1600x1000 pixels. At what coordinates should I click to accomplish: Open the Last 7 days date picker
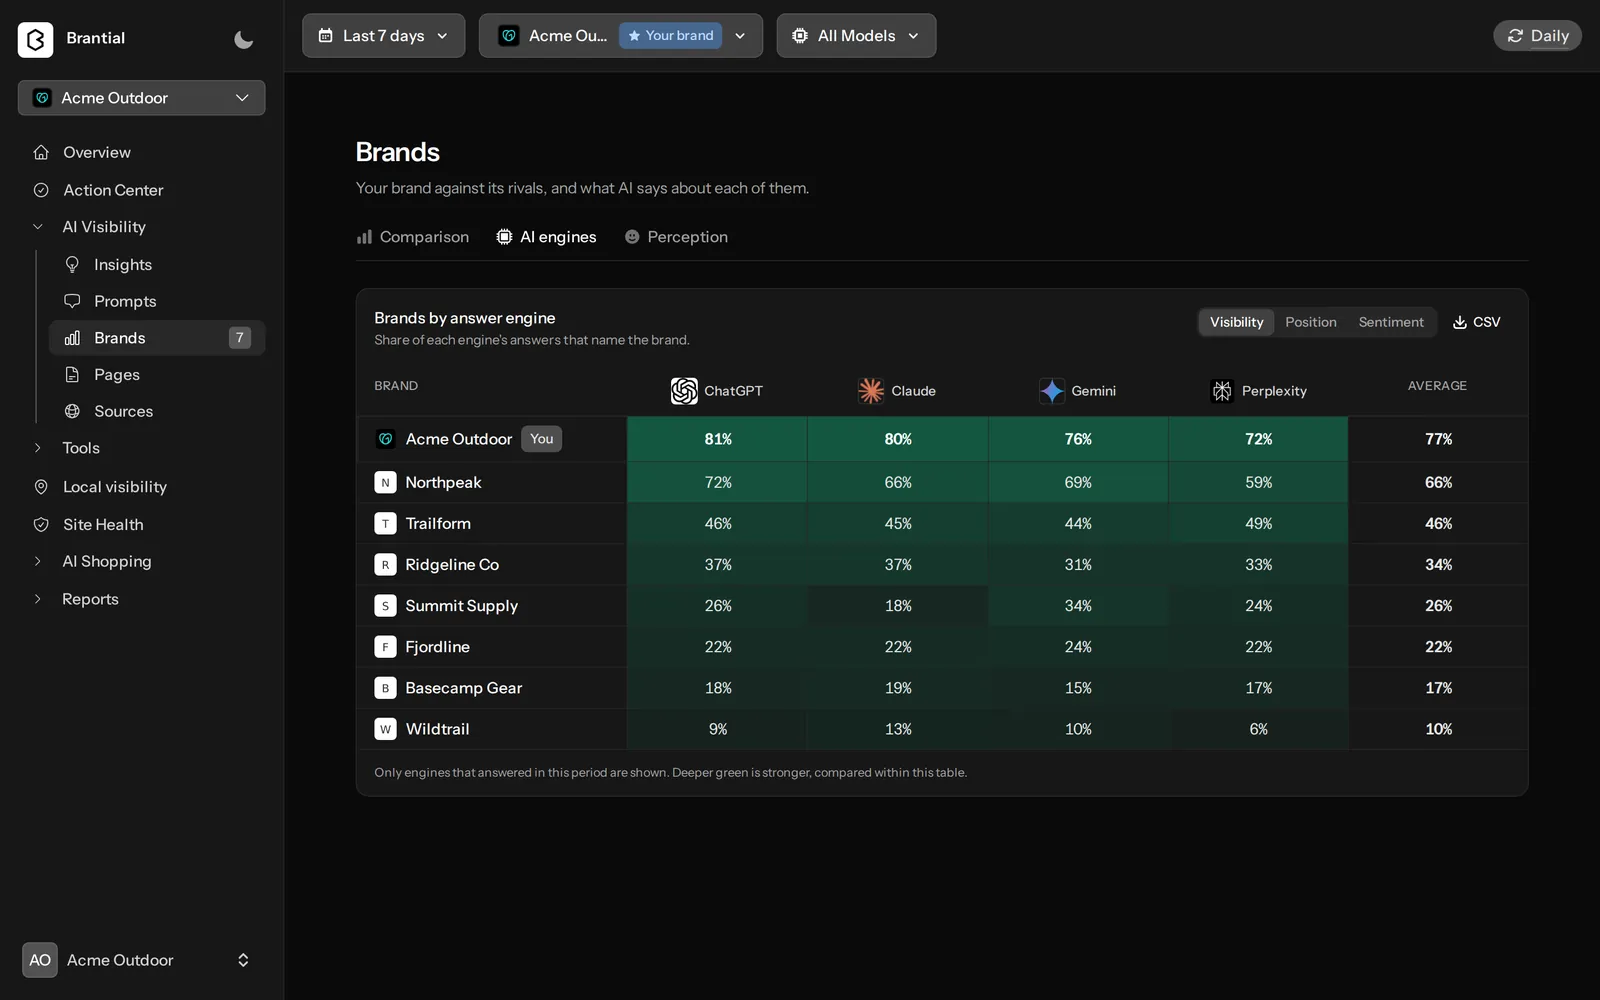[x=384, y=36]
